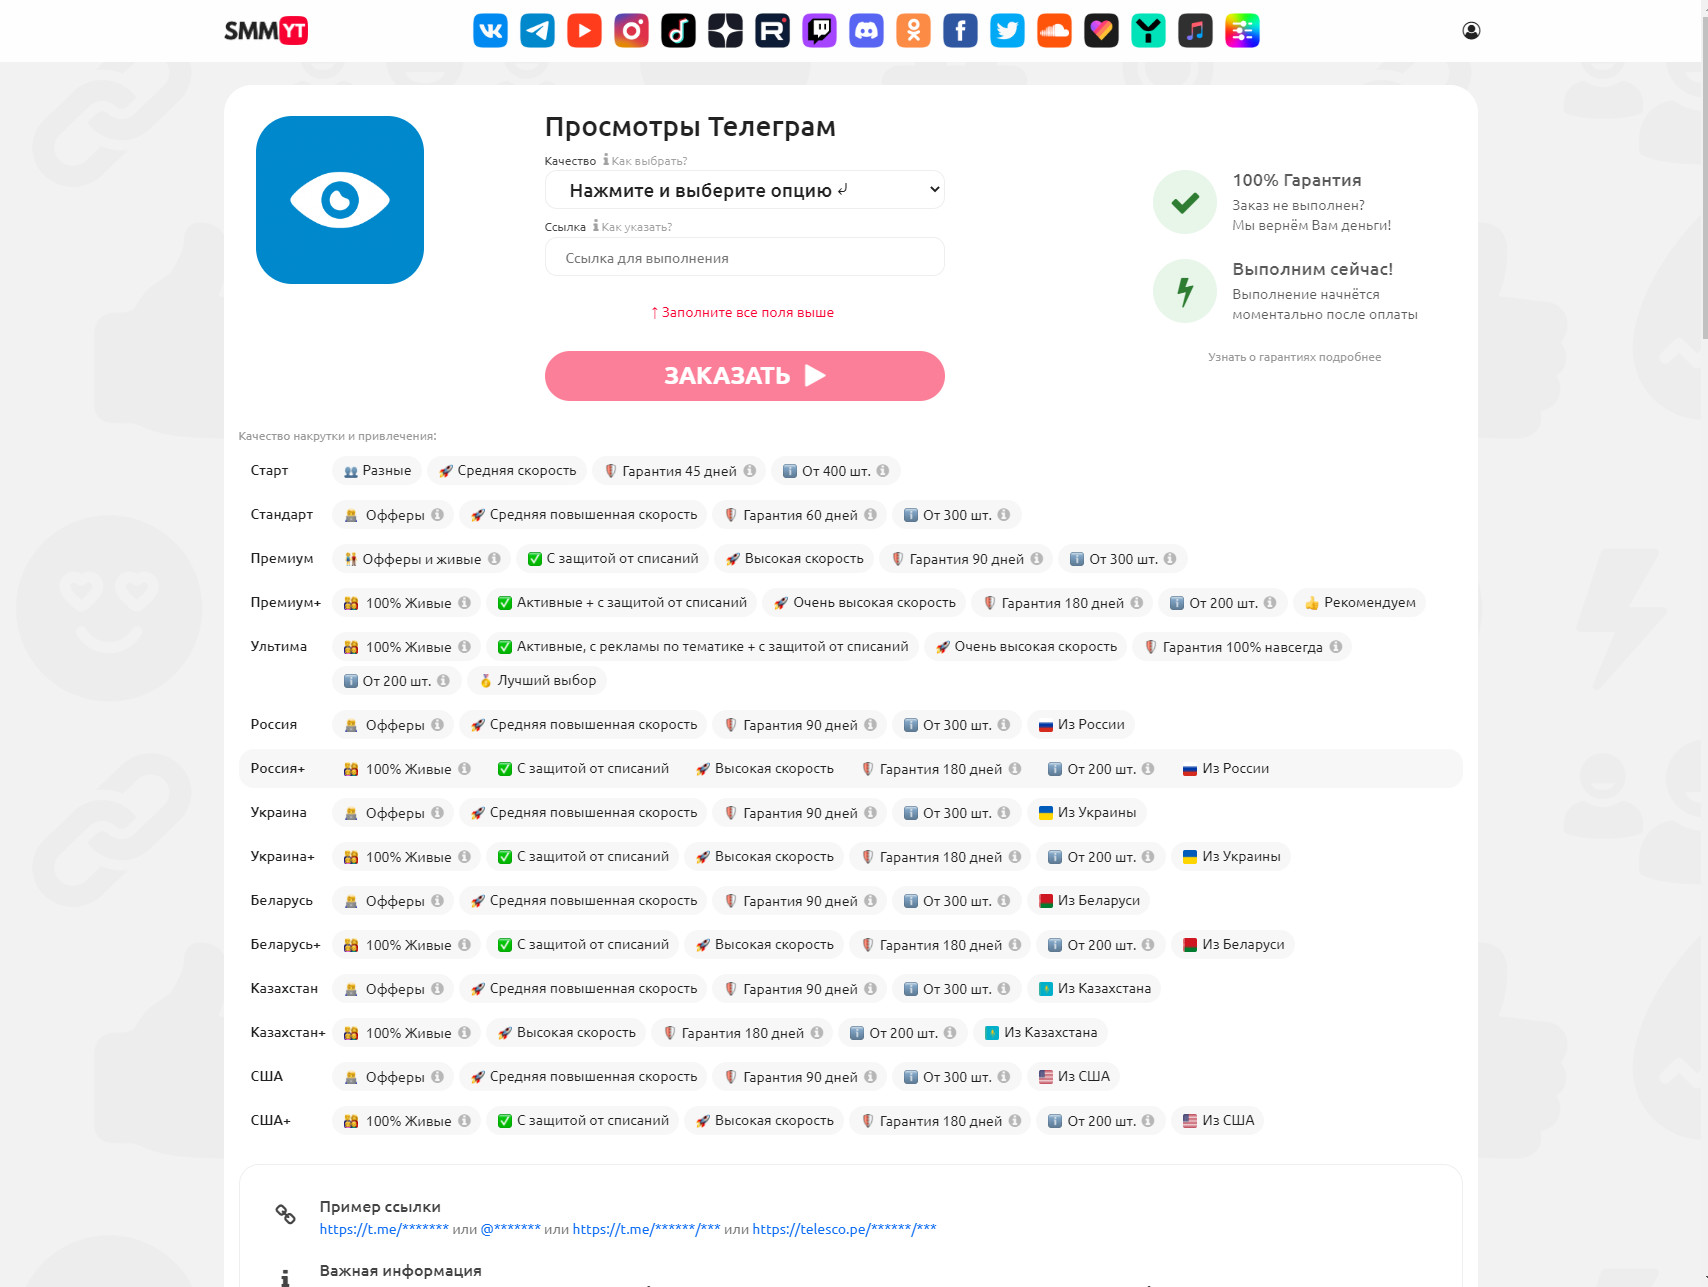Open the Rutube services icon
The image size is (1708, 1287).
[772, 31]
